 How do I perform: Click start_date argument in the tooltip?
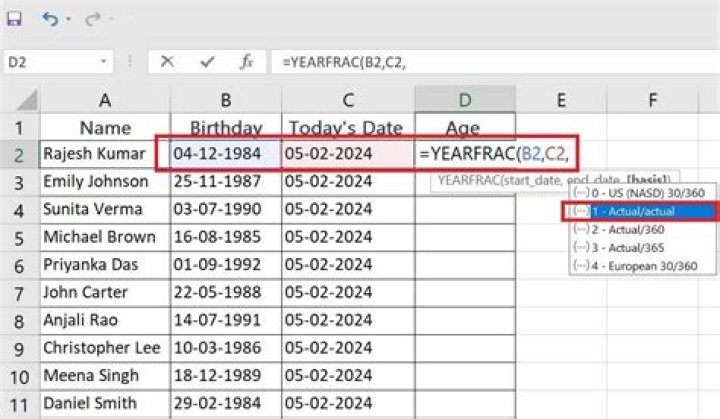(x=525, y=181)
